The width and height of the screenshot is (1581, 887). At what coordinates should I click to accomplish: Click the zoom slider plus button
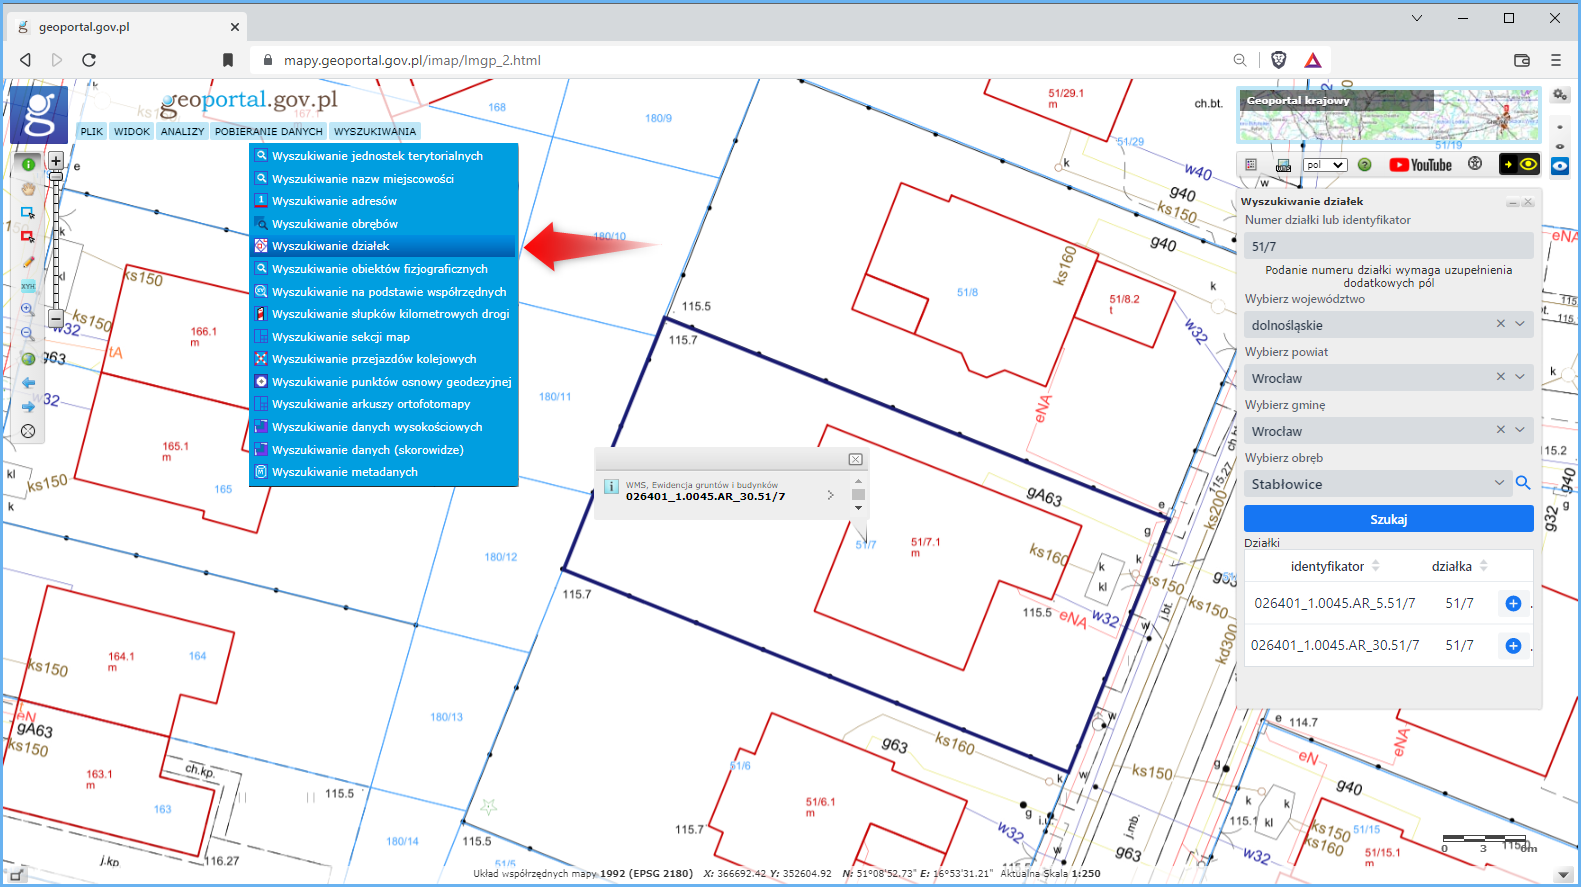tap(56, 160)
